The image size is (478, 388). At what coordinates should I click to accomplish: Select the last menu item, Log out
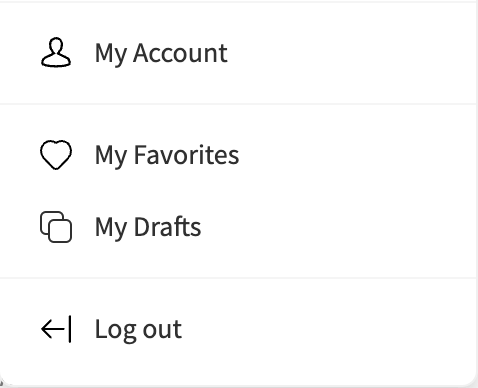(x=237, y=329)
